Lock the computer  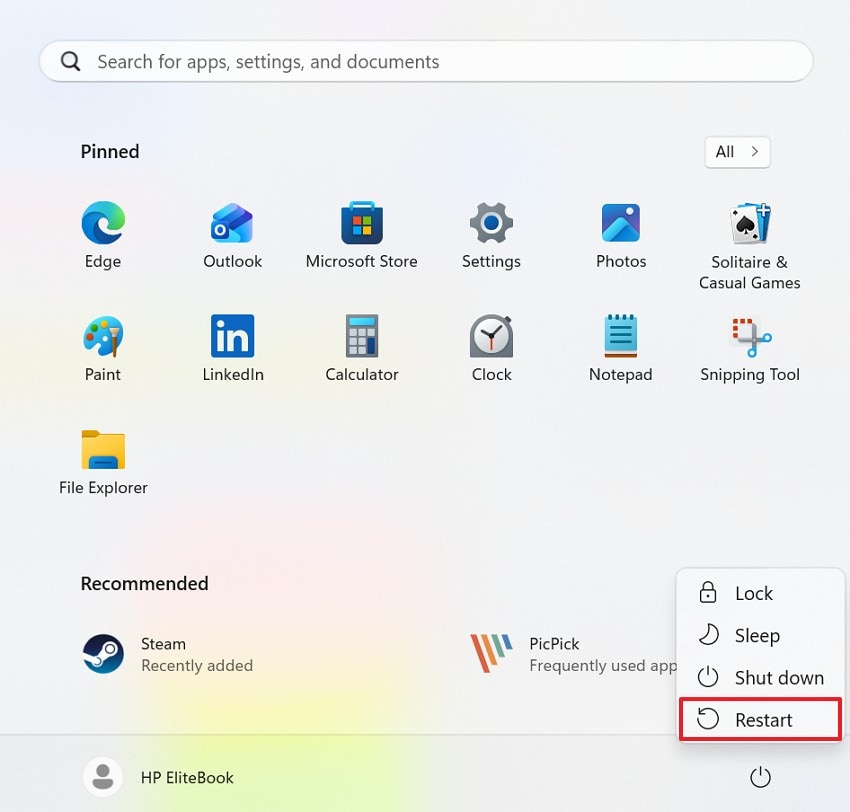754,593
